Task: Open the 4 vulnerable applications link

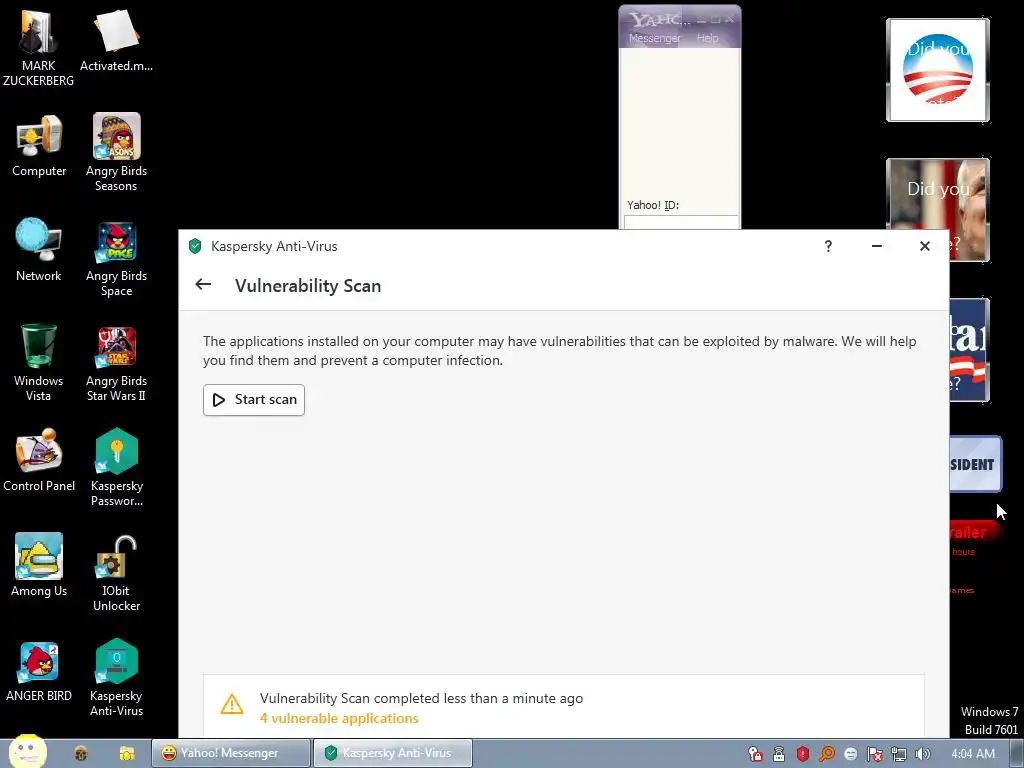Action: pyautogui.click(x=339, y=718)
